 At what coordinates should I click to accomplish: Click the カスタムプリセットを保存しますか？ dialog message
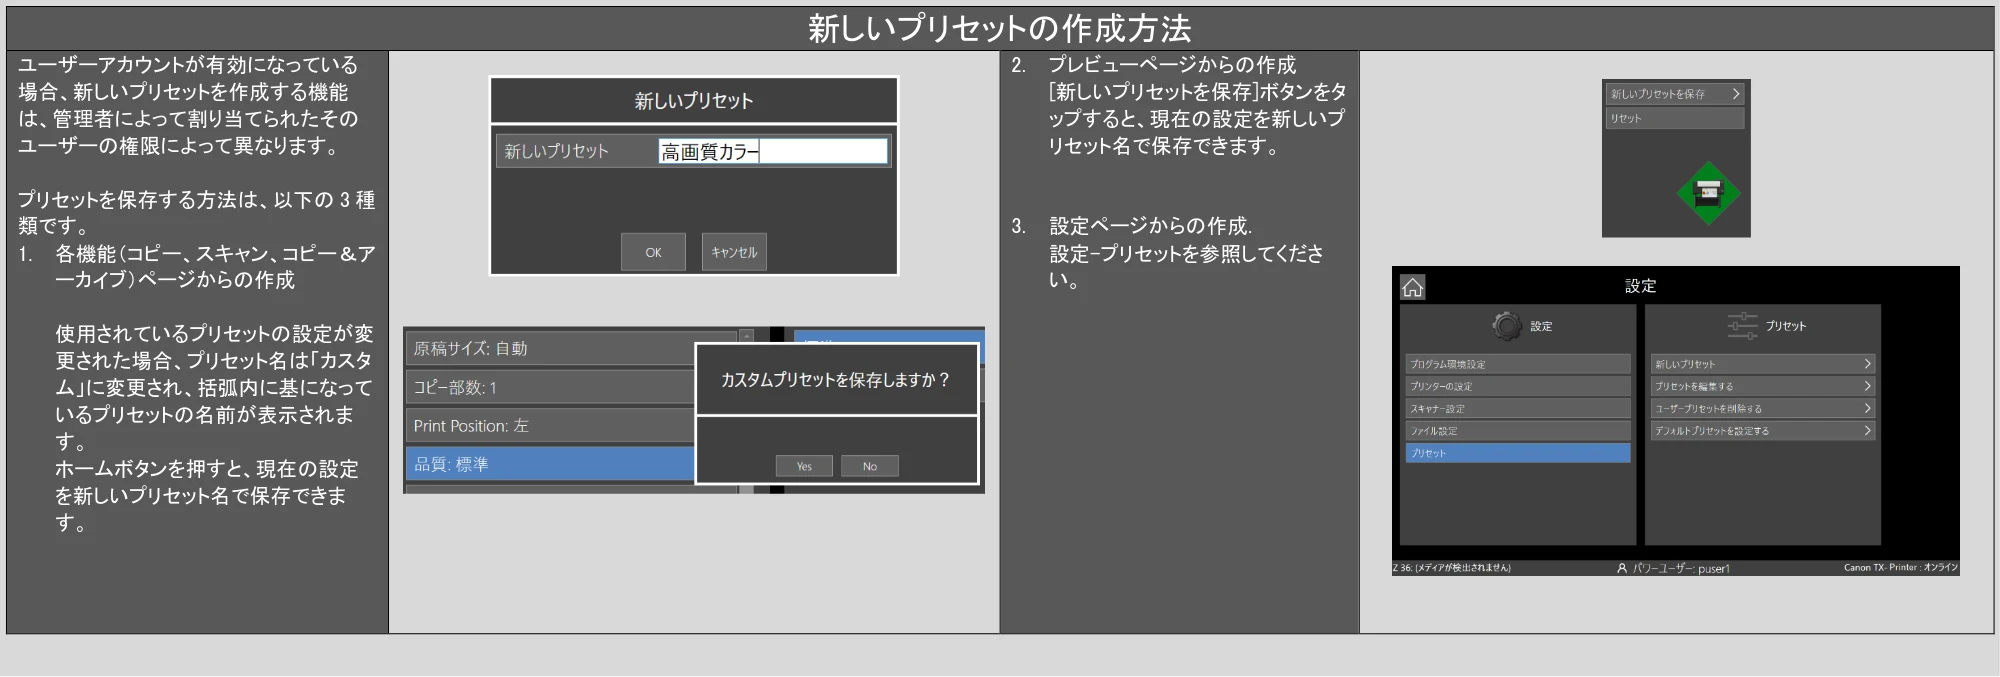tap(836, 380)
